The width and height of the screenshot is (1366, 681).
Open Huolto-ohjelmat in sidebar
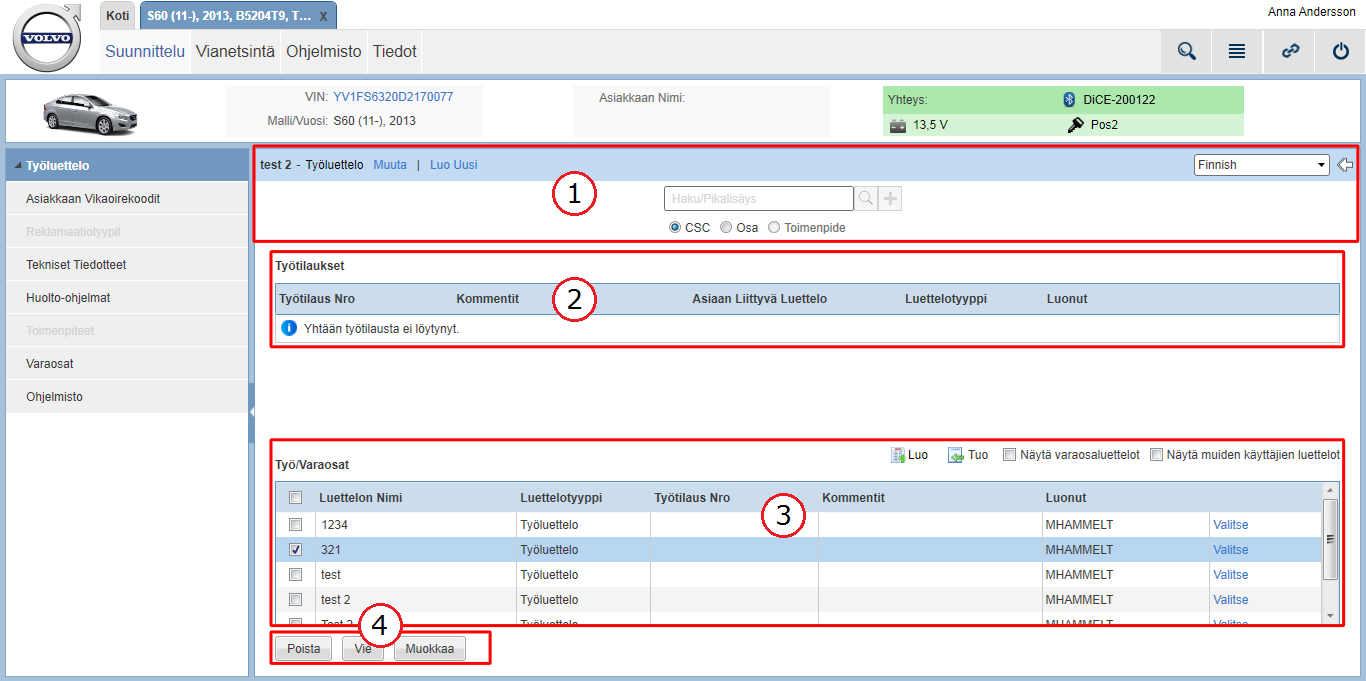pos(127,298)
